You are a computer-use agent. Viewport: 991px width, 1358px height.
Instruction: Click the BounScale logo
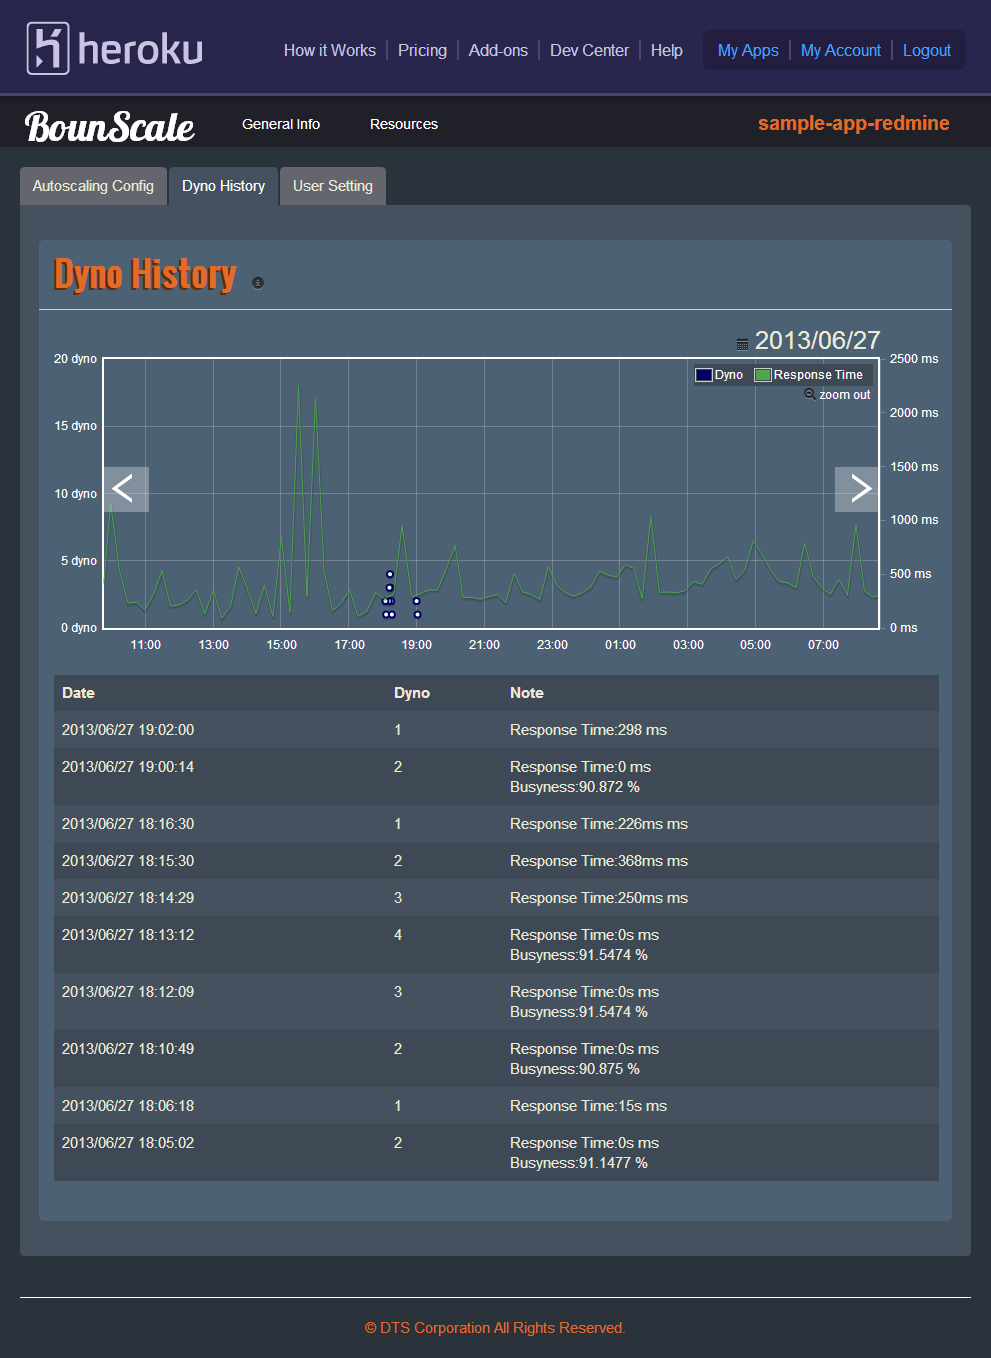110,126
